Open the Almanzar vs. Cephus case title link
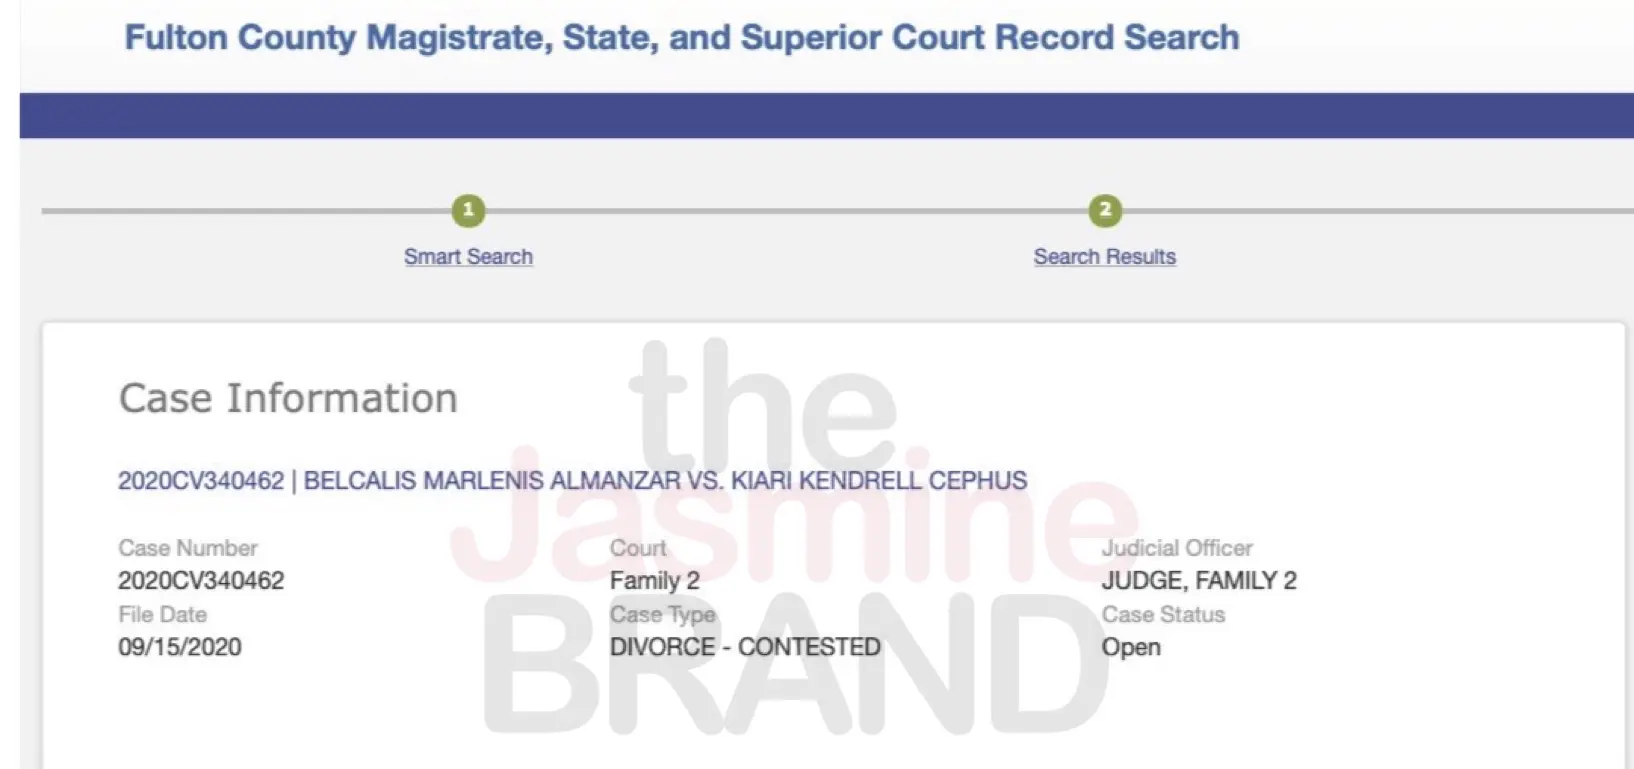 572,481
